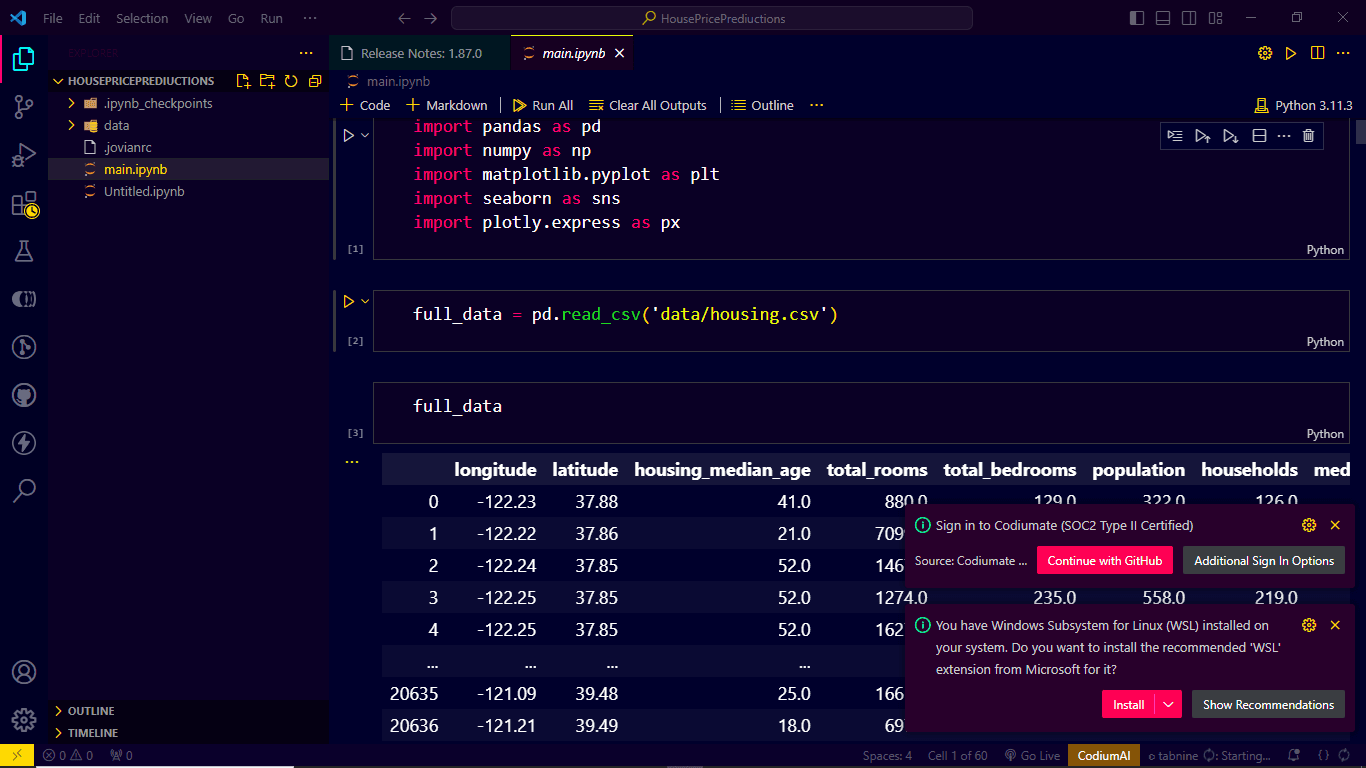Viewport: 1366px width, 768px height.
Task: Expand the OUTLINE section
Action: click(x=91, y=711)
